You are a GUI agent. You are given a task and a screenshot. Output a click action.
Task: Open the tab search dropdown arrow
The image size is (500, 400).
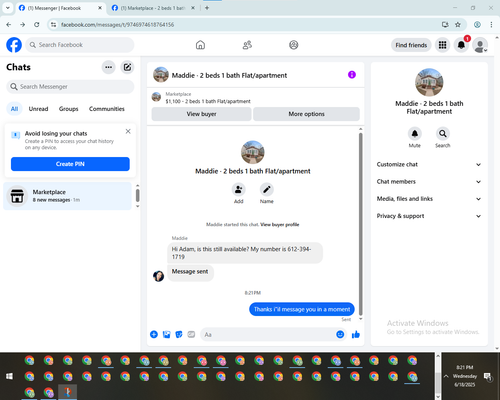pos(8,8)
